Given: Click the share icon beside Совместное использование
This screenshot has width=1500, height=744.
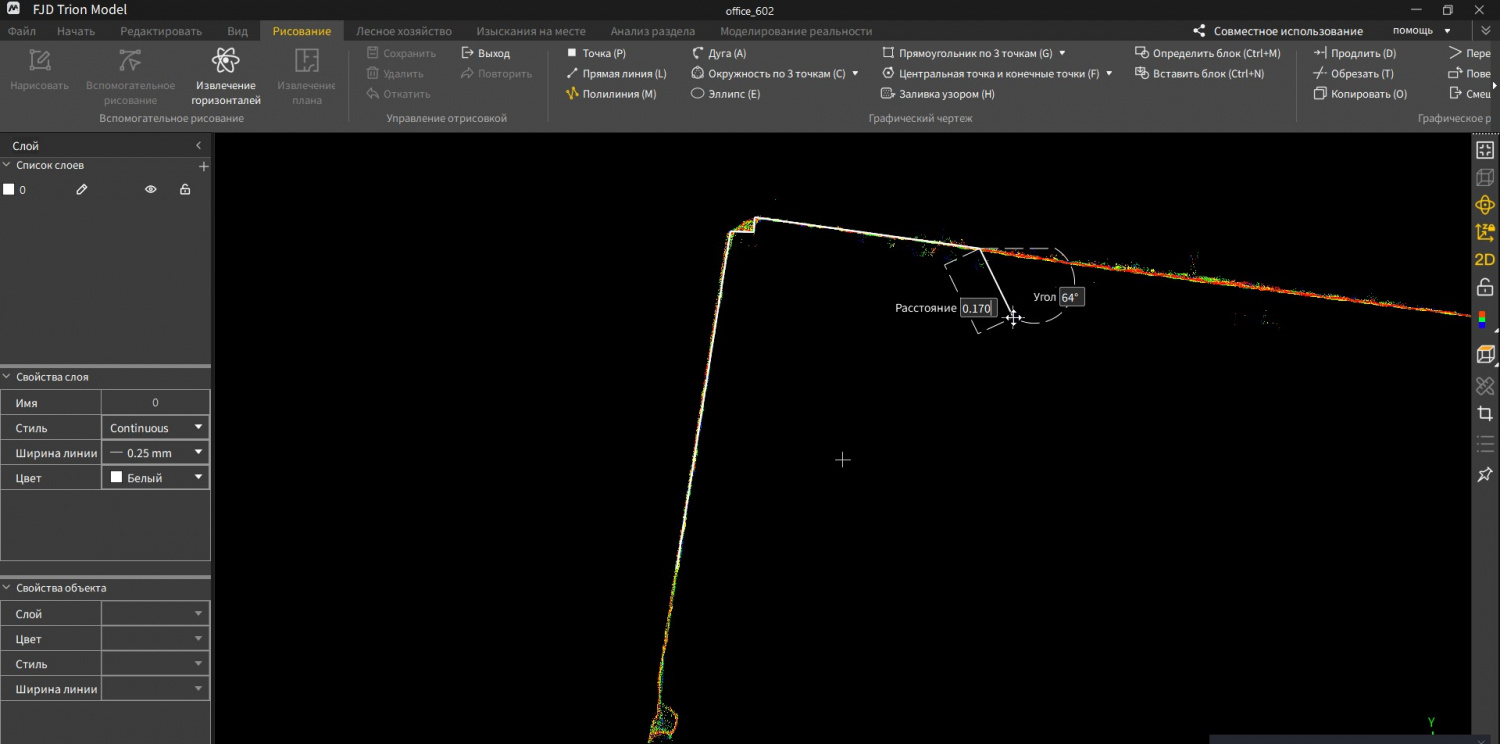Looking at the screenshot, I should pos(1199,31).
